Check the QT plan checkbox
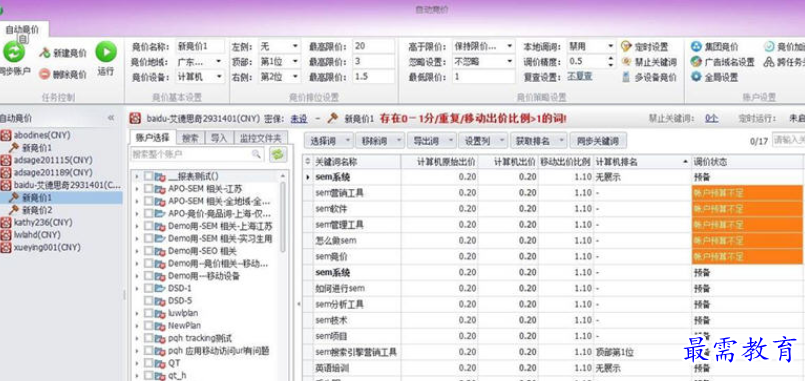 (148, 363)
